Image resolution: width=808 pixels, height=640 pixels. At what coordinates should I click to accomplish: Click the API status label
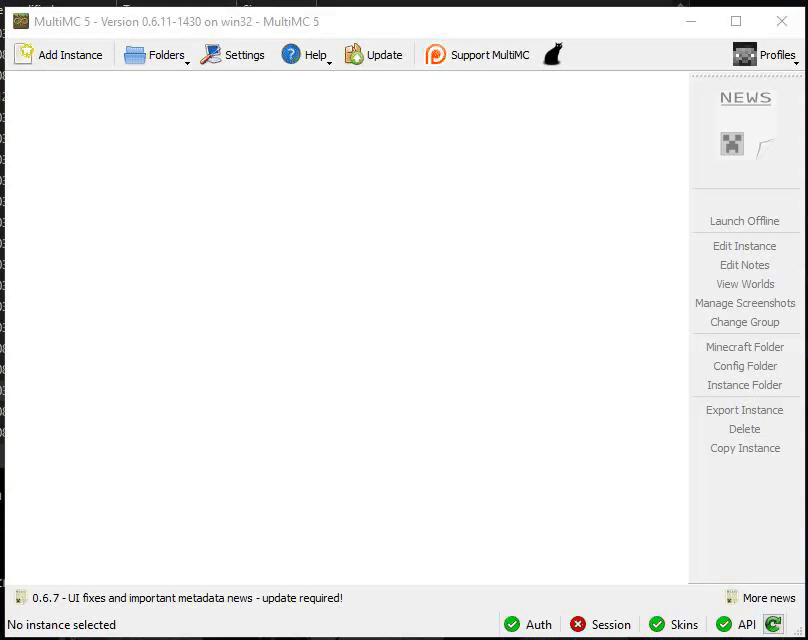pos(747,625)
